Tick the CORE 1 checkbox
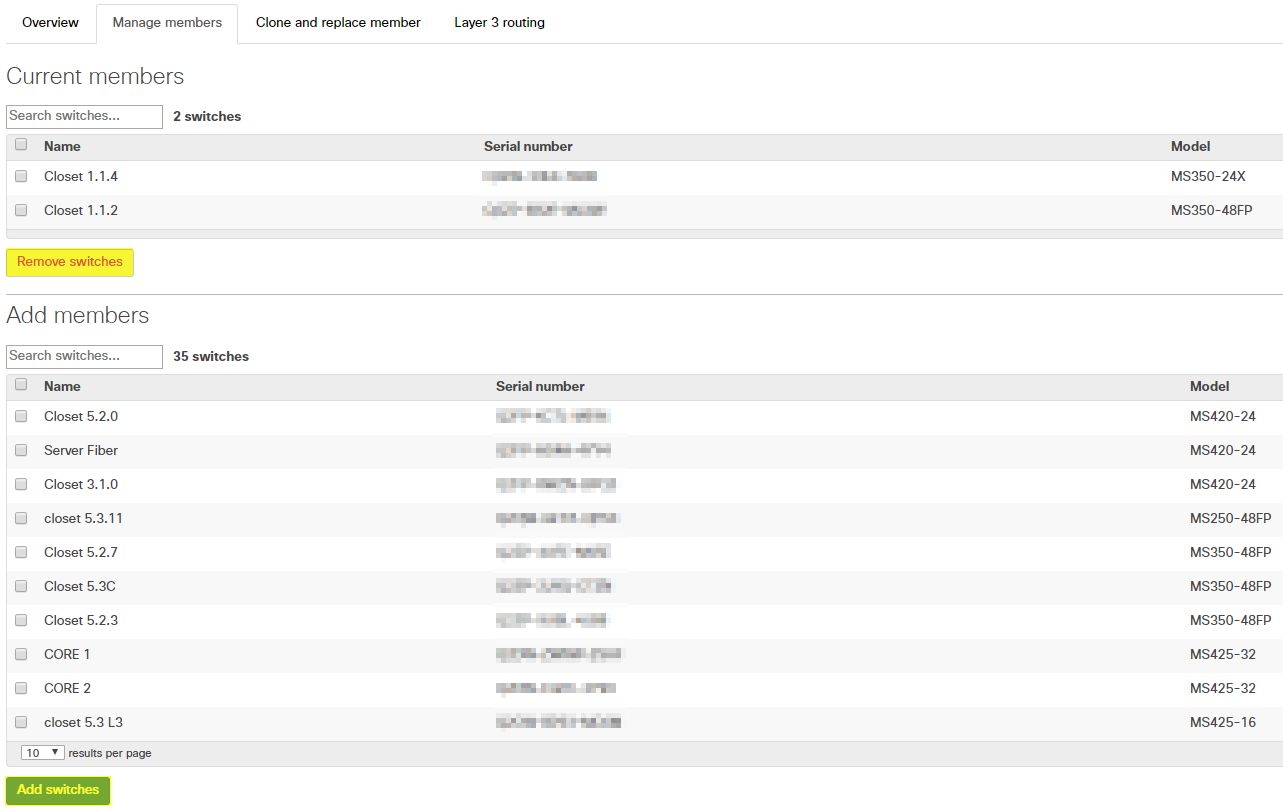The image size is (1283, 812). click(21, 654)
